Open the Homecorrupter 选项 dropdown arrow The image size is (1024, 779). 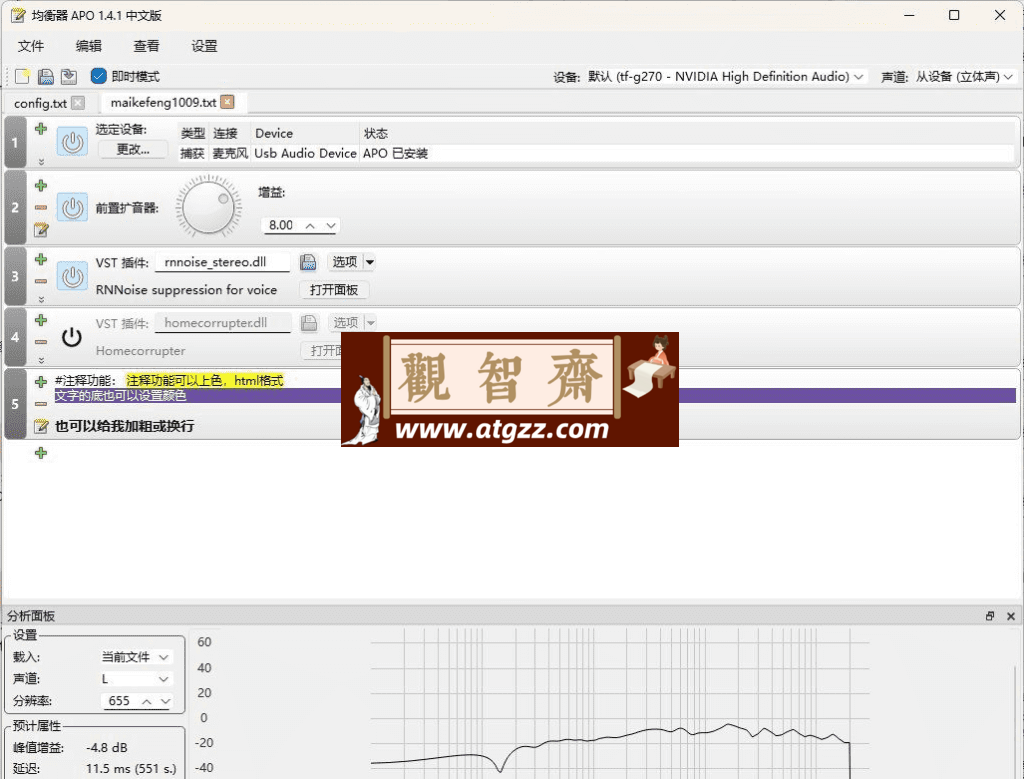coord(370,323)
